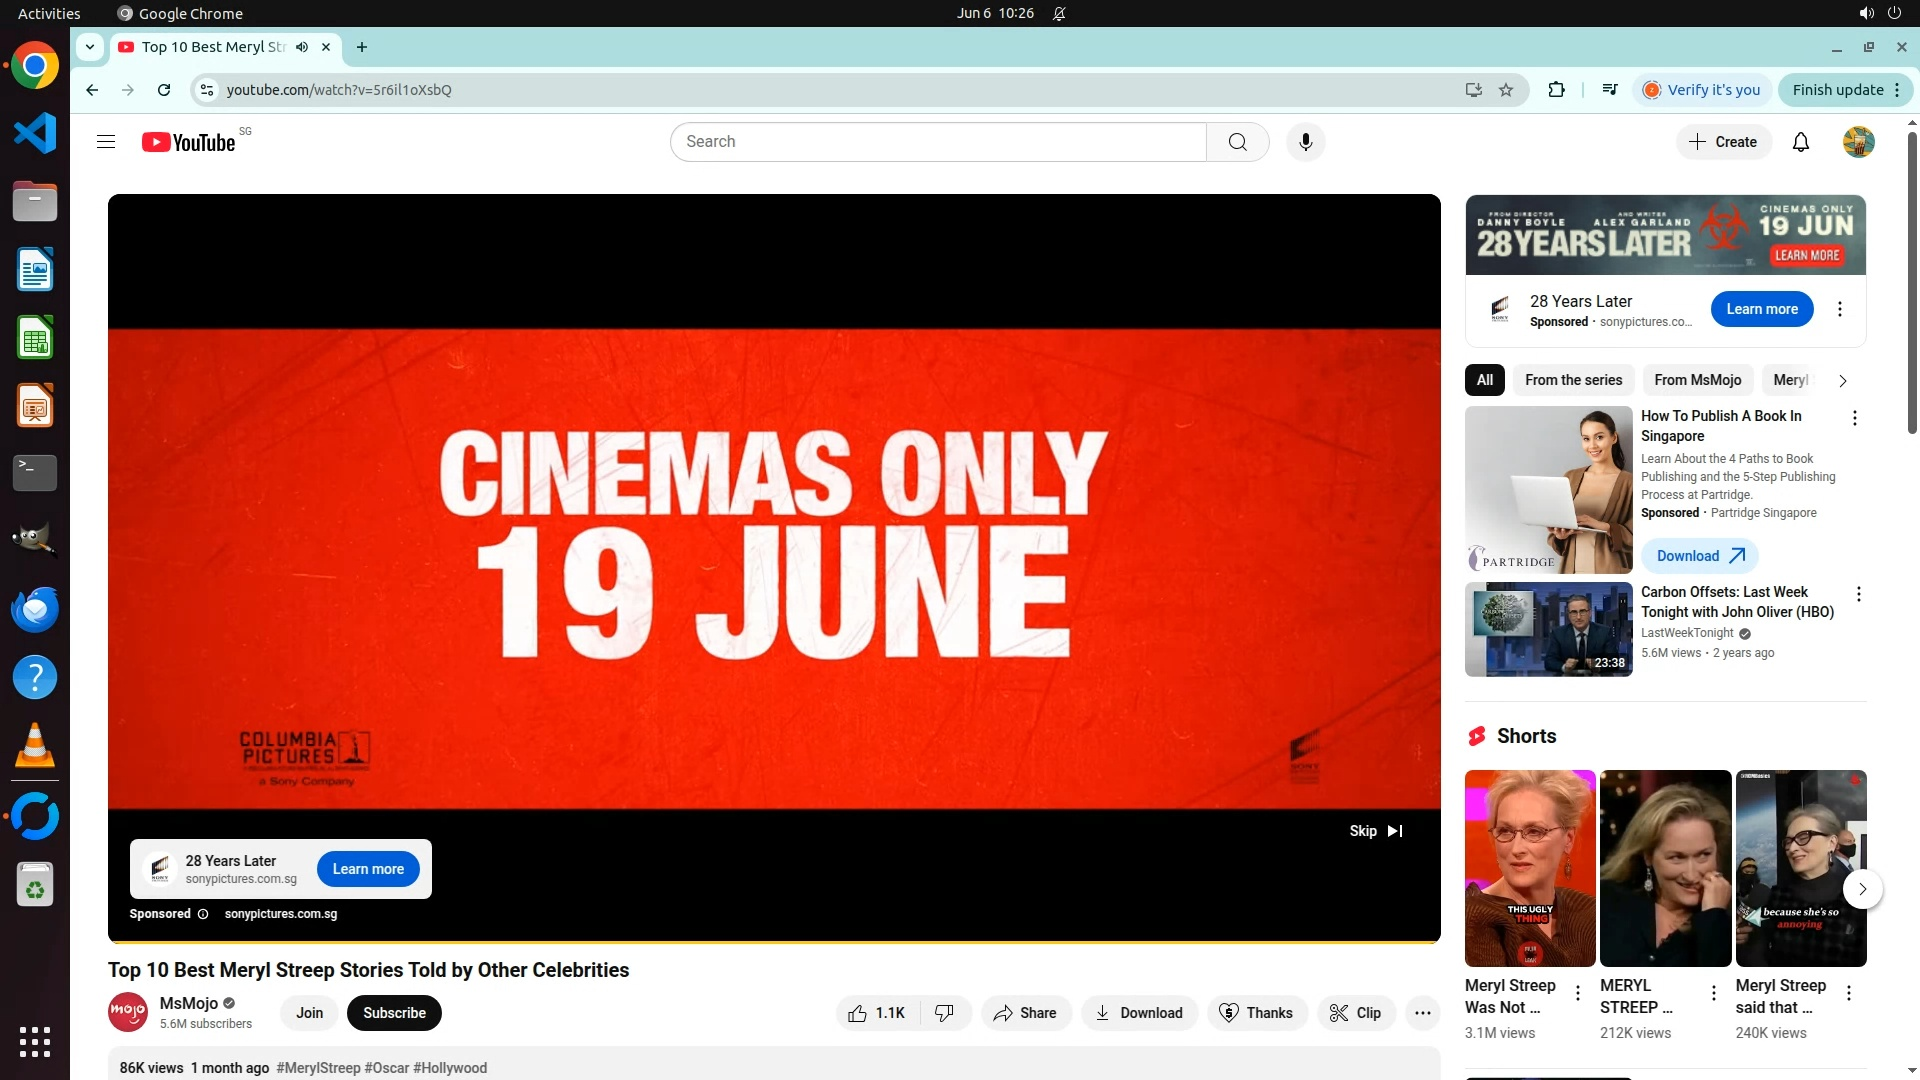Open Chrome extensions puzzle icon
1920x1080 pixels.
coord(1556,90)
